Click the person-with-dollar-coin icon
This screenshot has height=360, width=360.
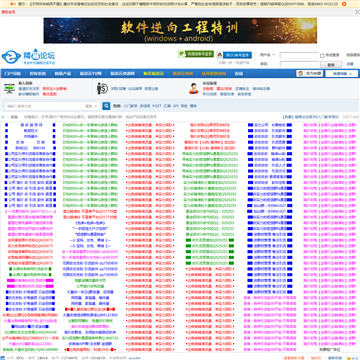pos(102,89)
